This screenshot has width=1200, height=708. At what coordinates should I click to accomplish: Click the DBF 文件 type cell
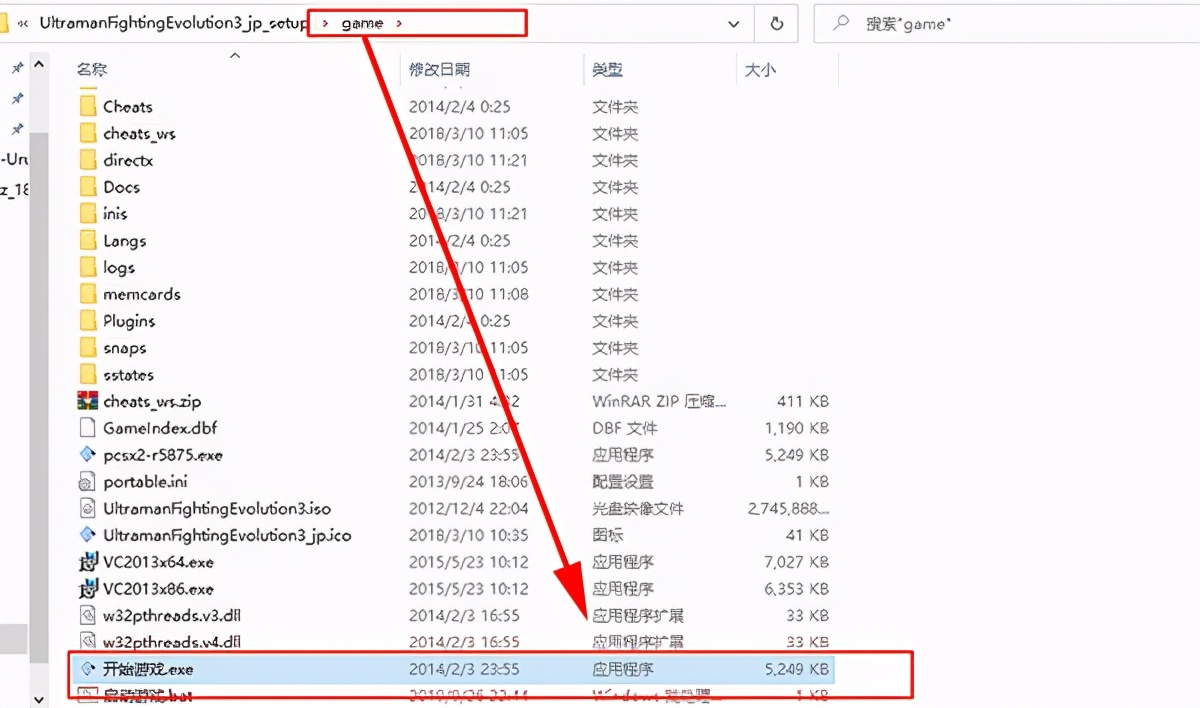coord(625,428)
